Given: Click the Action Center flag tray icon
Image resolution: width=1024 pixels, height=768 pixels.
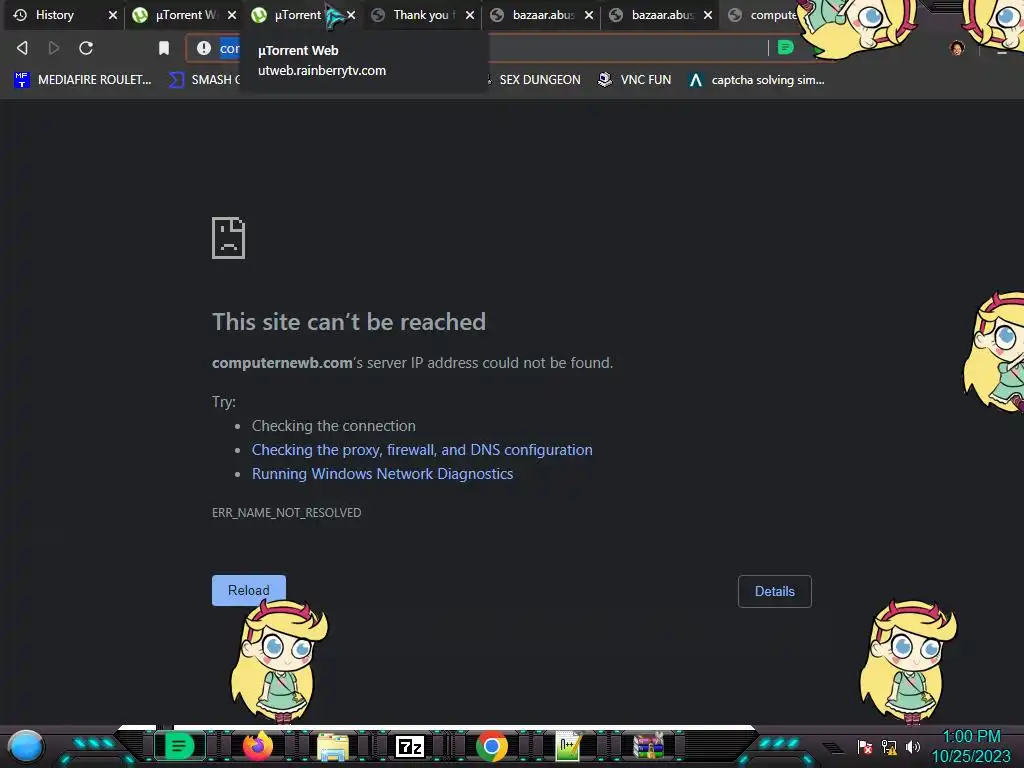Looking at the screenshot, I should (865, 746).
